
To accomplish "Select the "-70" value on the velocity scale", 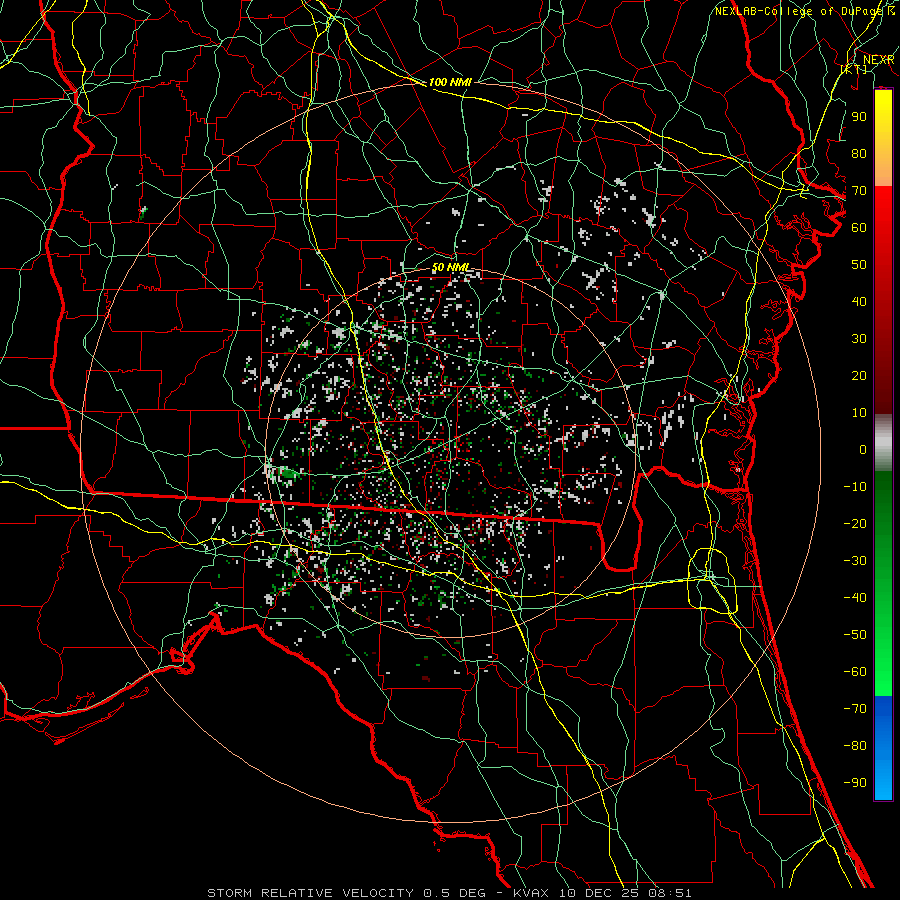I will coord(855,709).
